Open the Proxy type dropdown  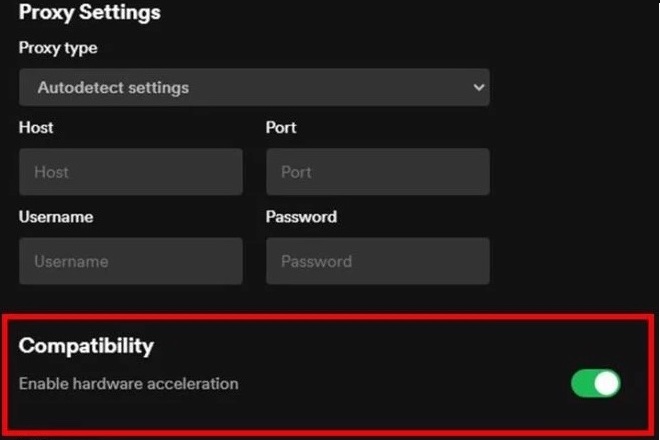click(254, 88)
